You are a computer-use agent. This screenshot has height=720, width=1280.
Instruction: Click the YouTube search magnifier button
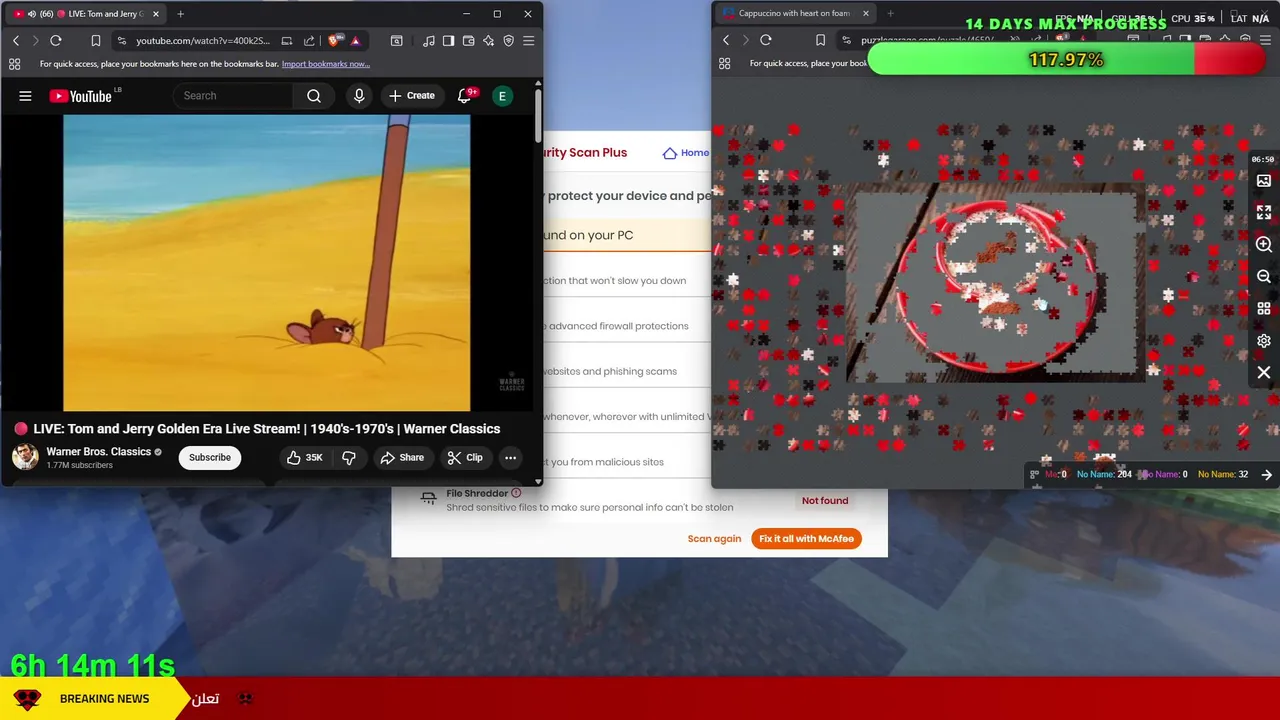314,96
